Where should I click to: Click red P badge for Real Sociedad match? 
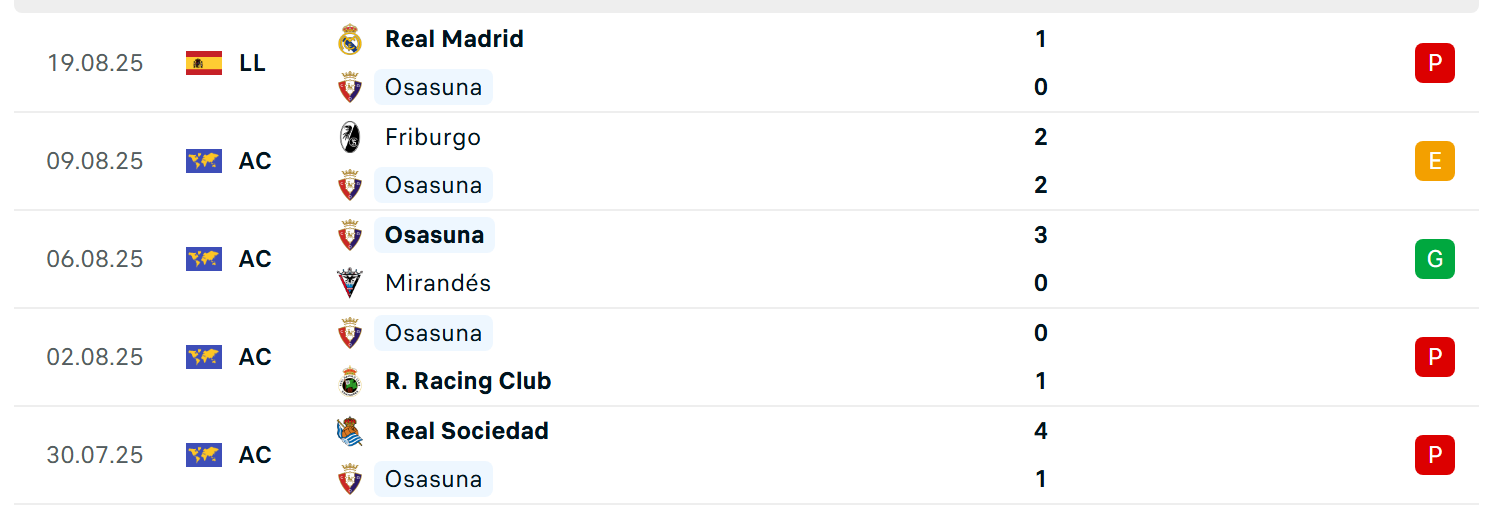1434,455
